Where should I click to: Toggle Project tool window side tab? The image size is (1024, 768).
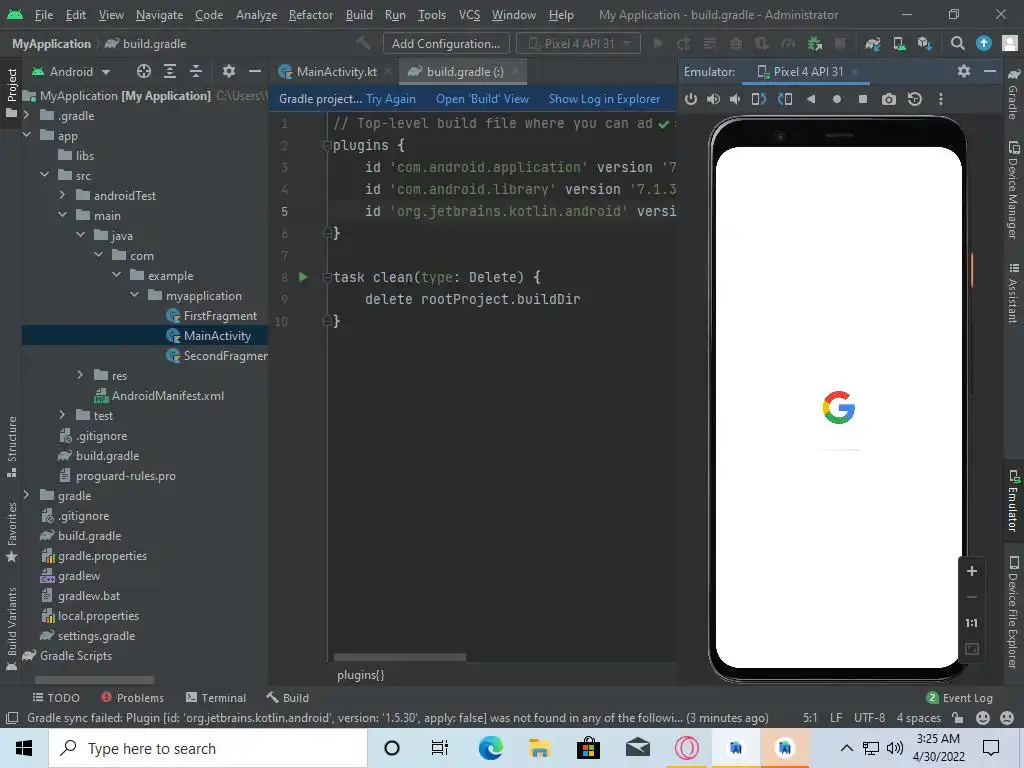tap(11, 93)
